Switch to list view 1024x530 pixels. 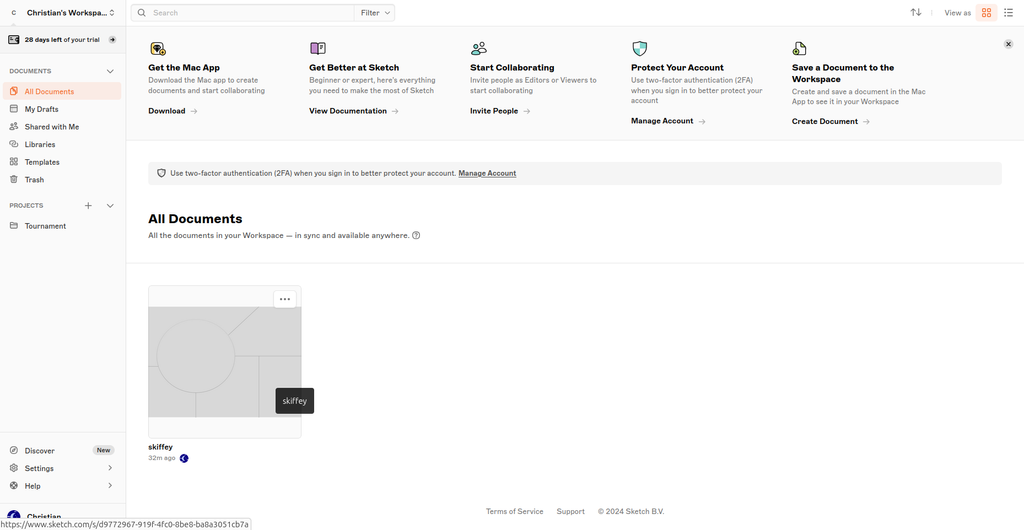coord(1008,12)
